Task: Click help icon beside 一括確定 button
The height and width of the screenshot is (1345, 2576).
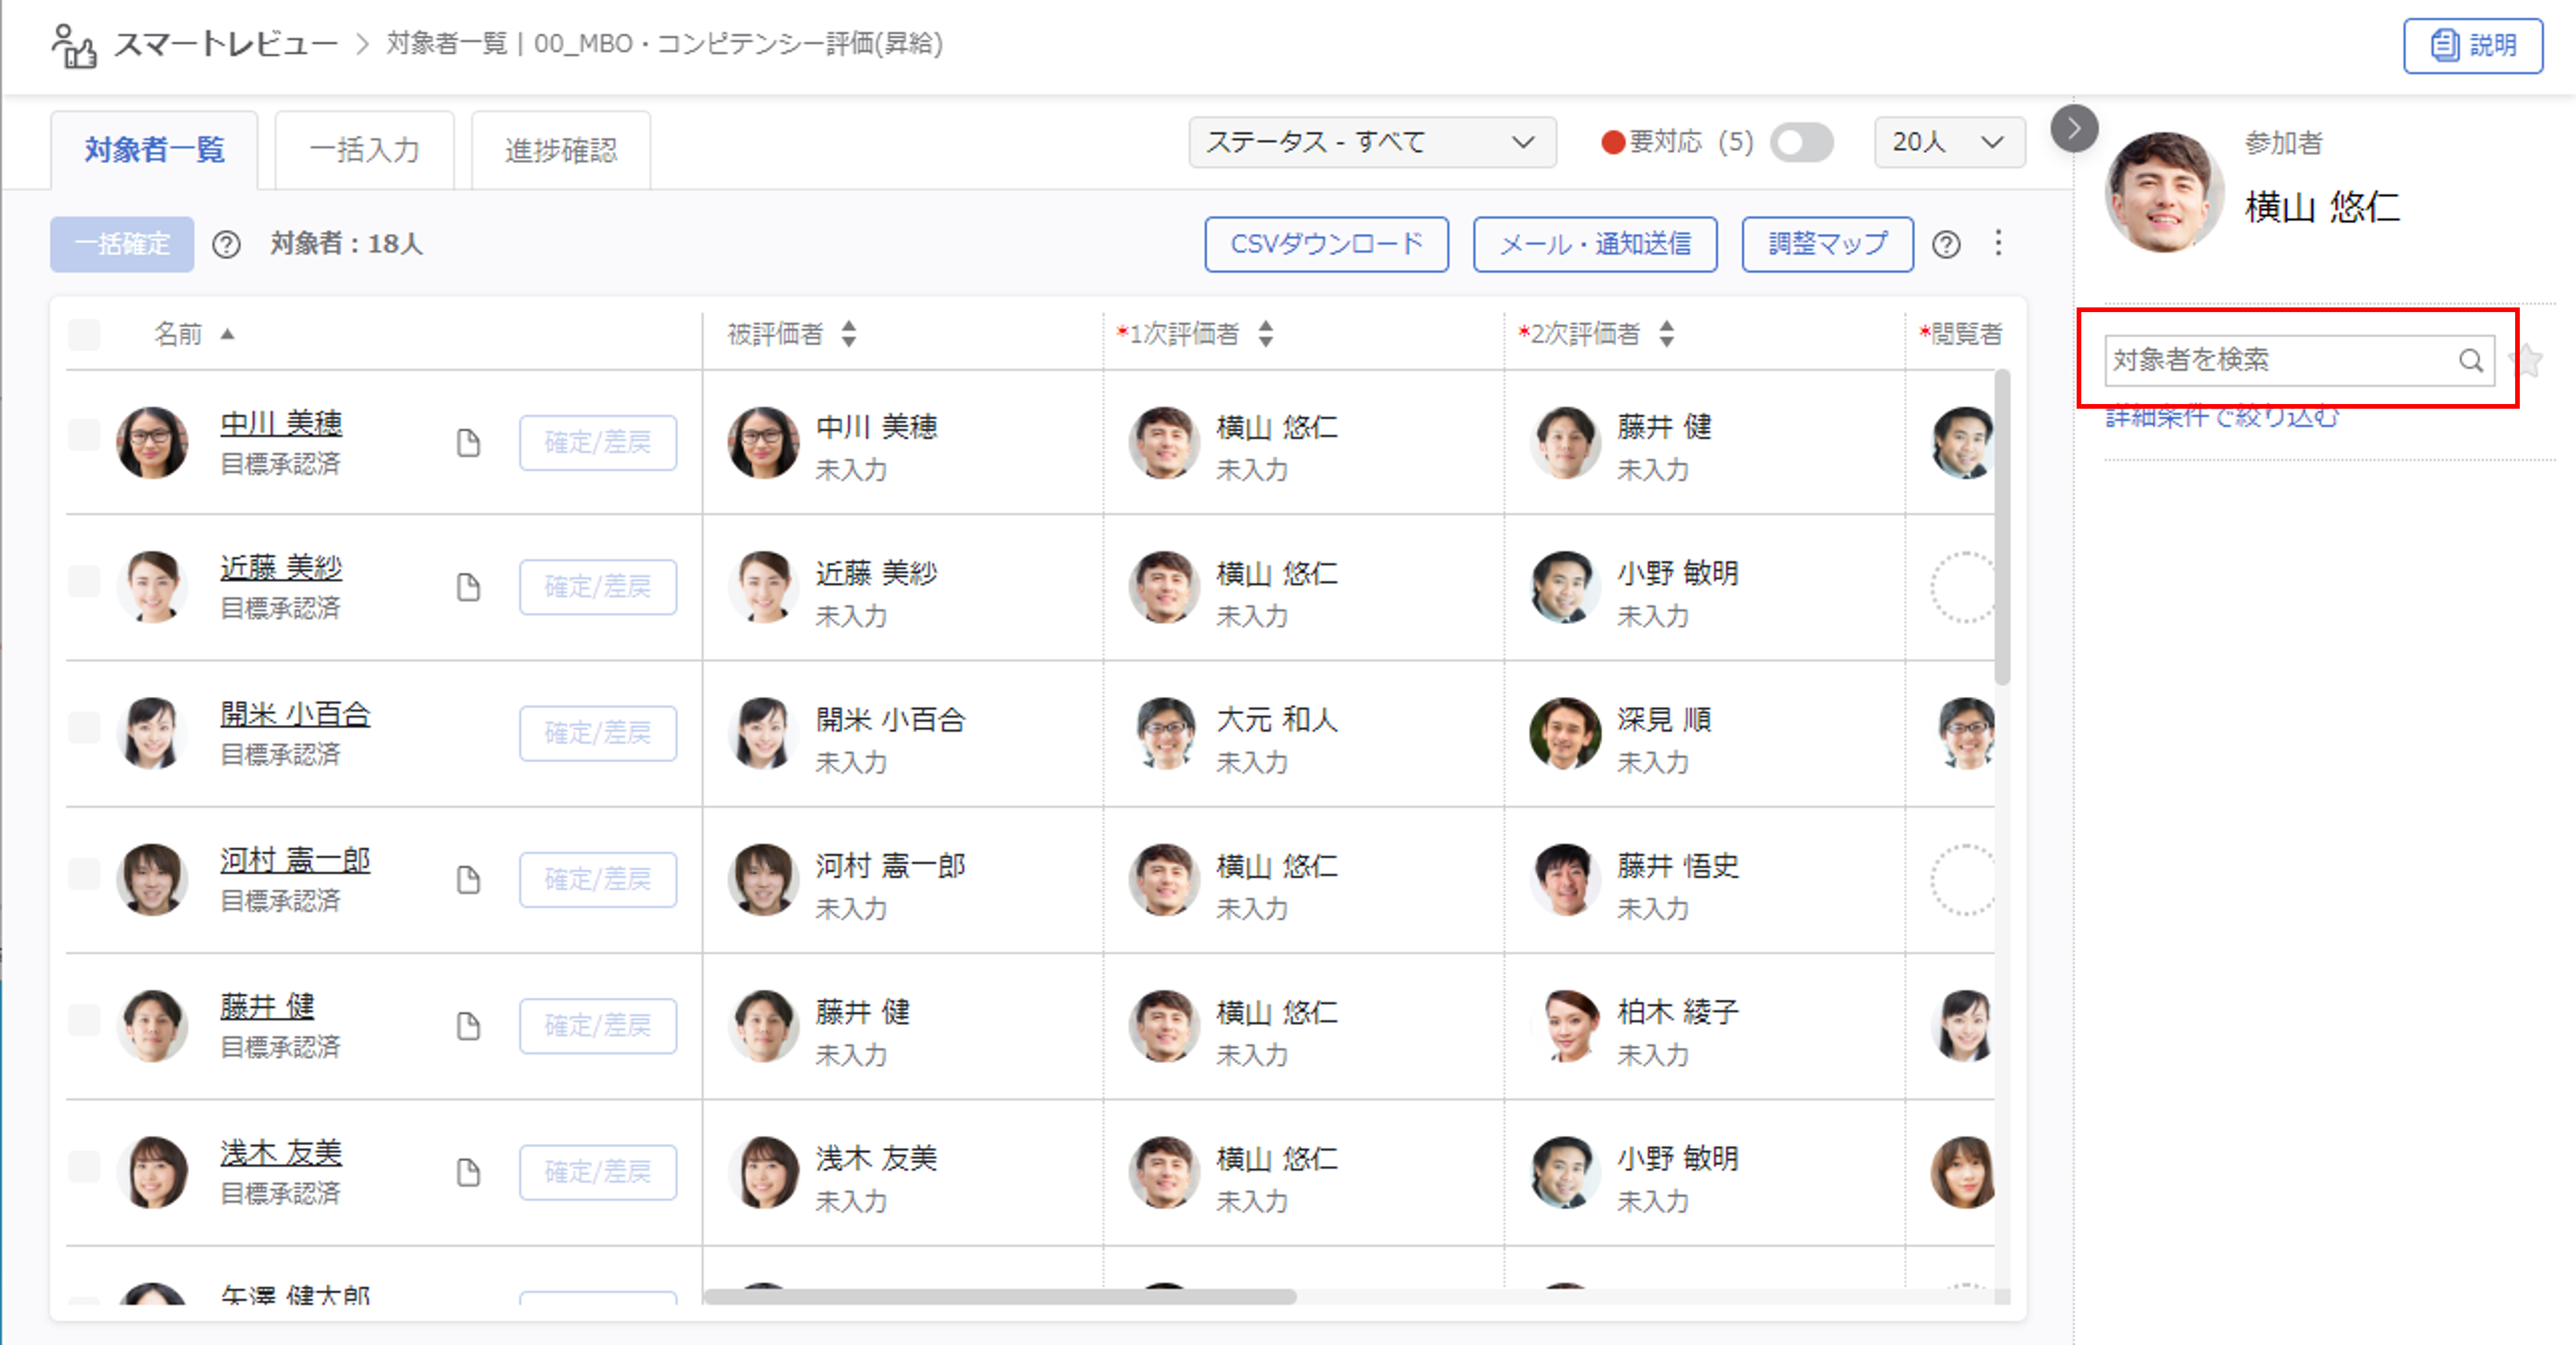Action: point(227,244)
